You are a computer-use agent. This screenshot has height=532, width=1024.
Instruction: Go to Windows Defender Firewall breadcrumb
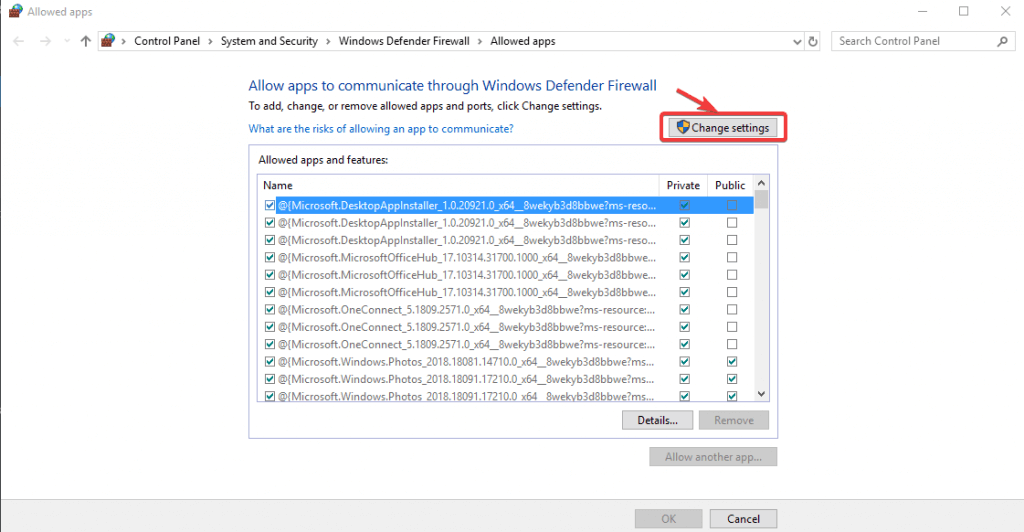click(x=404, y=41)
